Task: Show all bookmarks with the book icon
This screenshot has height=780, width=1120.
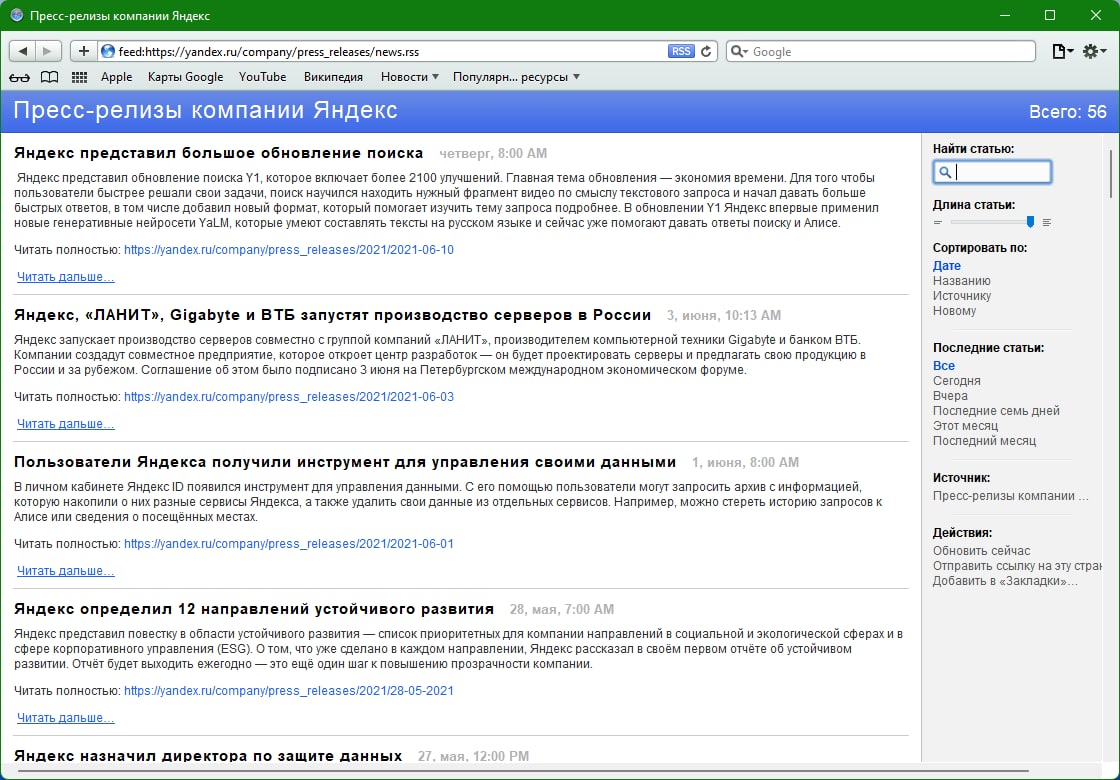Action: [49, 77]
